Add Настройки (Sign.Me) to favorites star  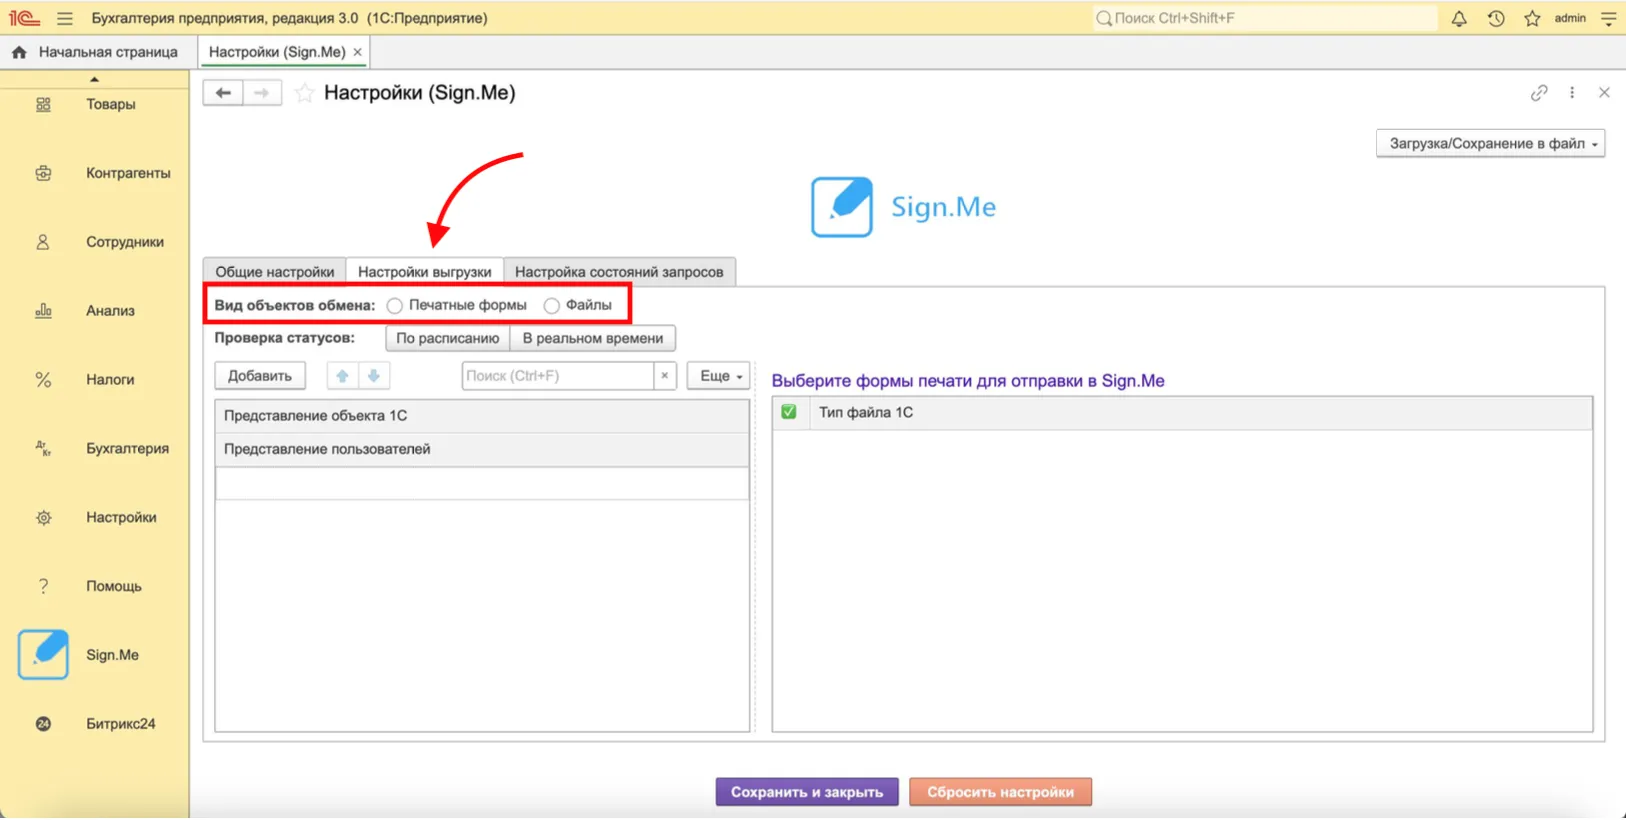(305, 93)
